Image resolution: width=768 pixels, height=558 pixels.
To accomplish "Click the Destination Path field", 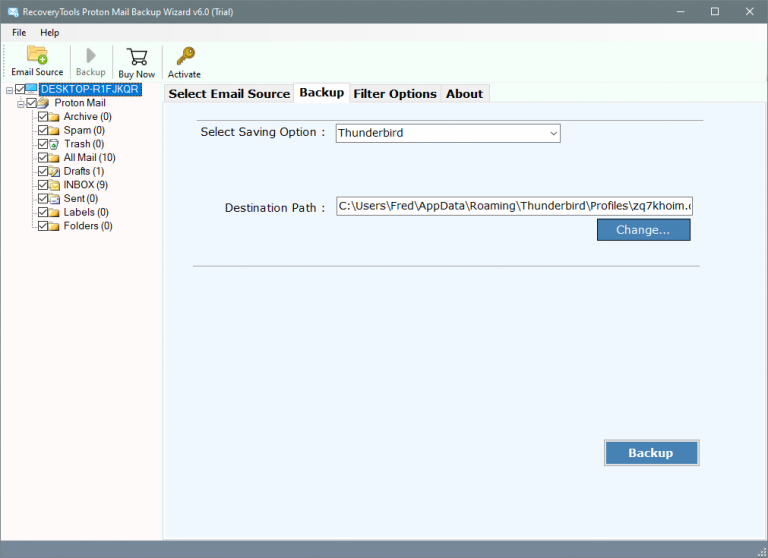I will tap(514, 206).
